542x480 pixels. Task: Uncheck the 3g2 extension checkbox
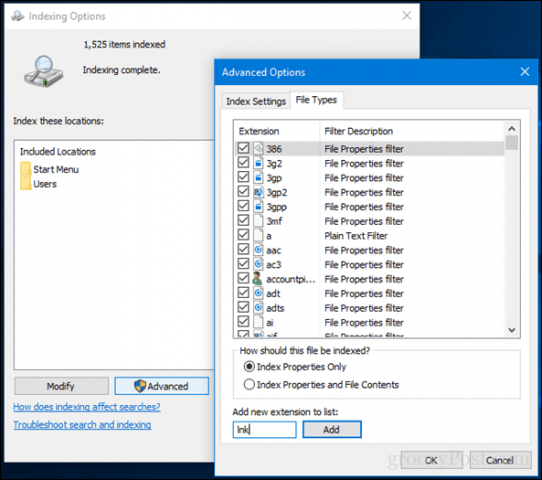pyautogui.click(x=243, y=162)
